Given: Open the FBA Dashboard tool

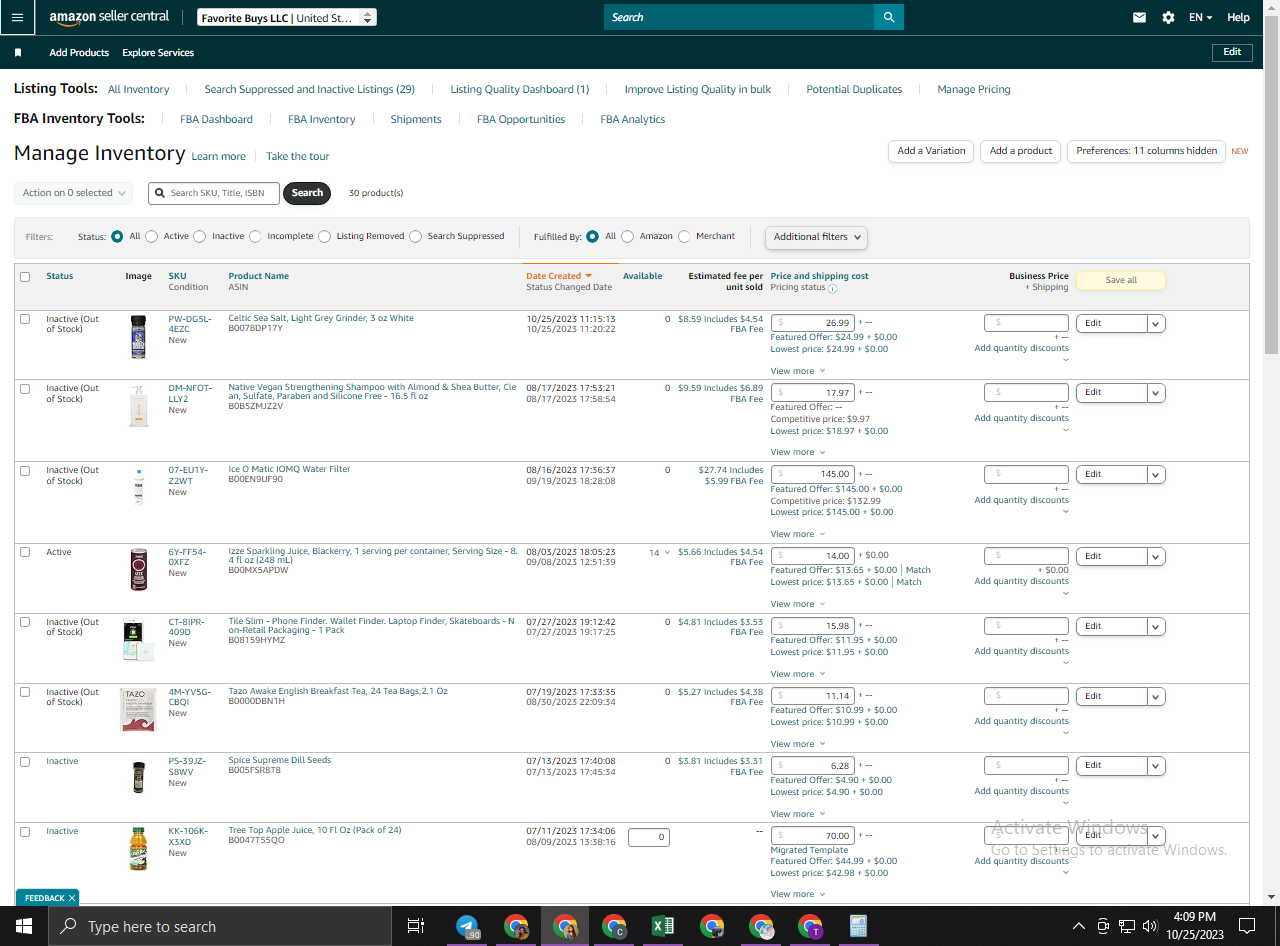Looking at the screenshot, I should pyautogui.click(x=216, y=119).
